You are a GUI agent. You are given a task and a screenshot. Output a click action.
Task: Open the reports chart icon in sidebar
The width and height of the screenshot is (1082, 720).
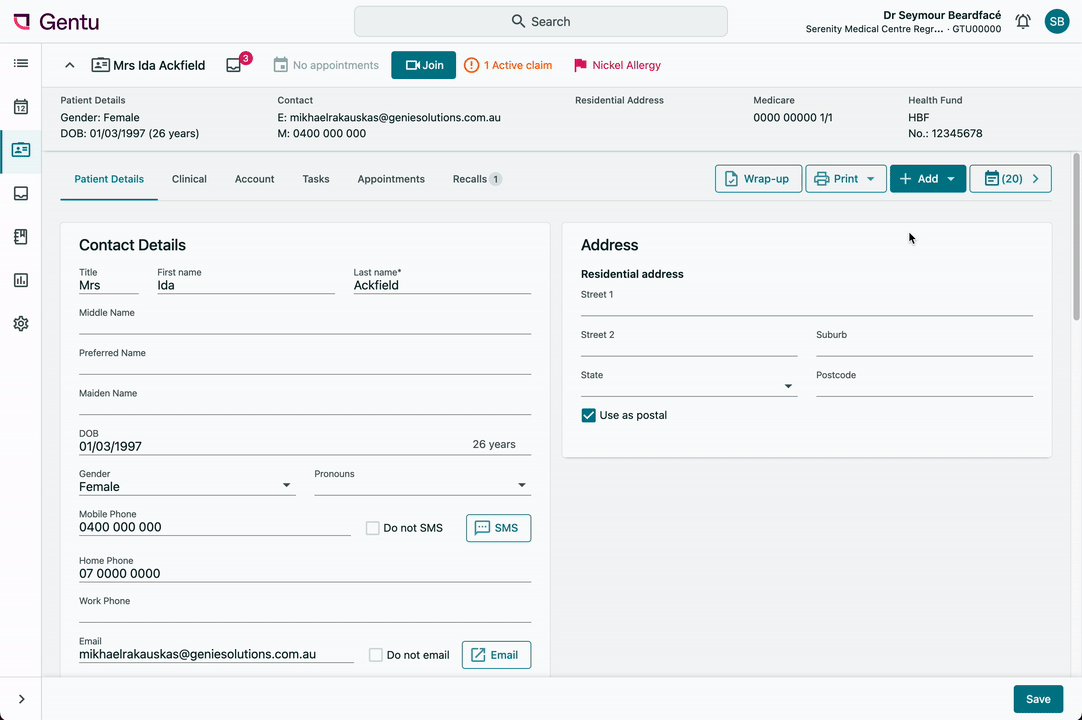tap(21, 280)
